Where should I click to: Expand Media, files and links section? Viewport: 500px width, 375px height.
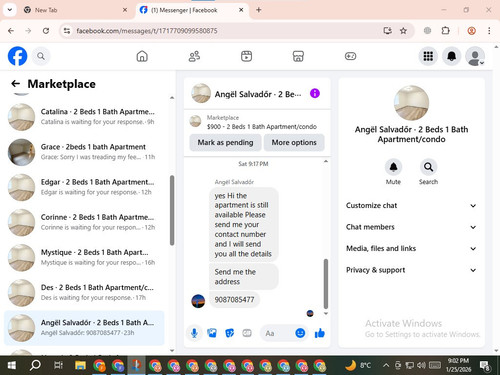coord(411,248)
